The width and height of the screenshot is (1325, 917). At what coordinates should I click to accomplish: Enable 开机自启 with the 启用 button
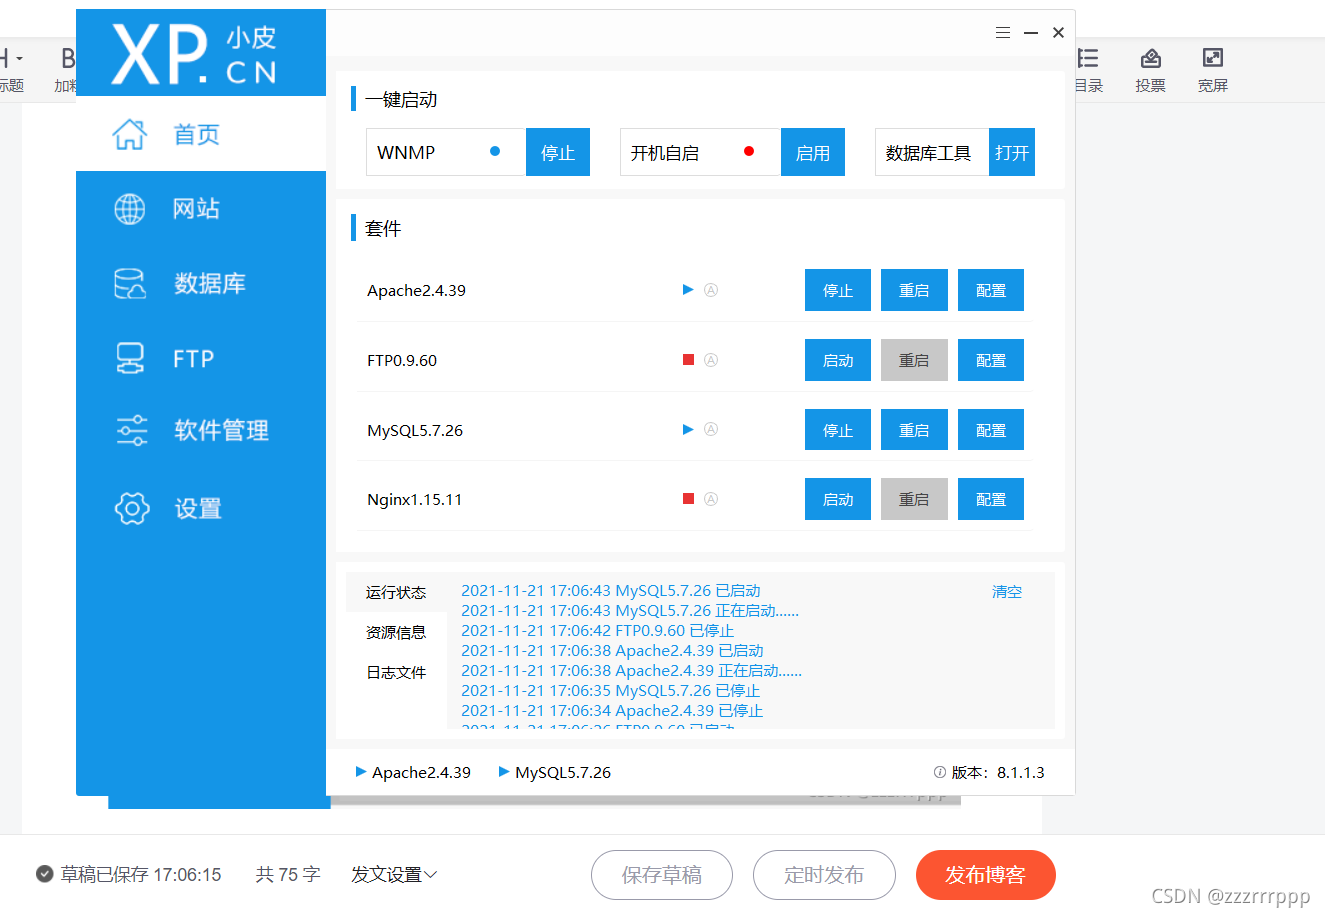(x=813, y=152)
